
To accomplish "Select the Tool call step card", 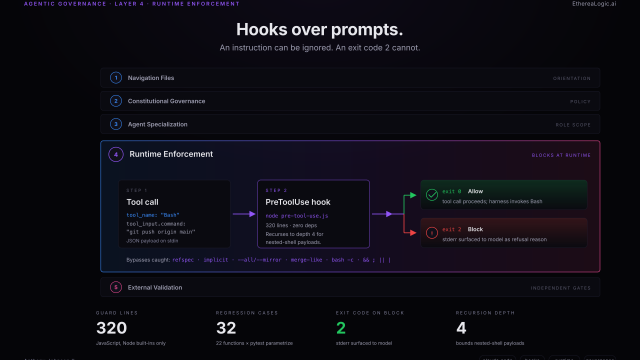I will [174, 214].
